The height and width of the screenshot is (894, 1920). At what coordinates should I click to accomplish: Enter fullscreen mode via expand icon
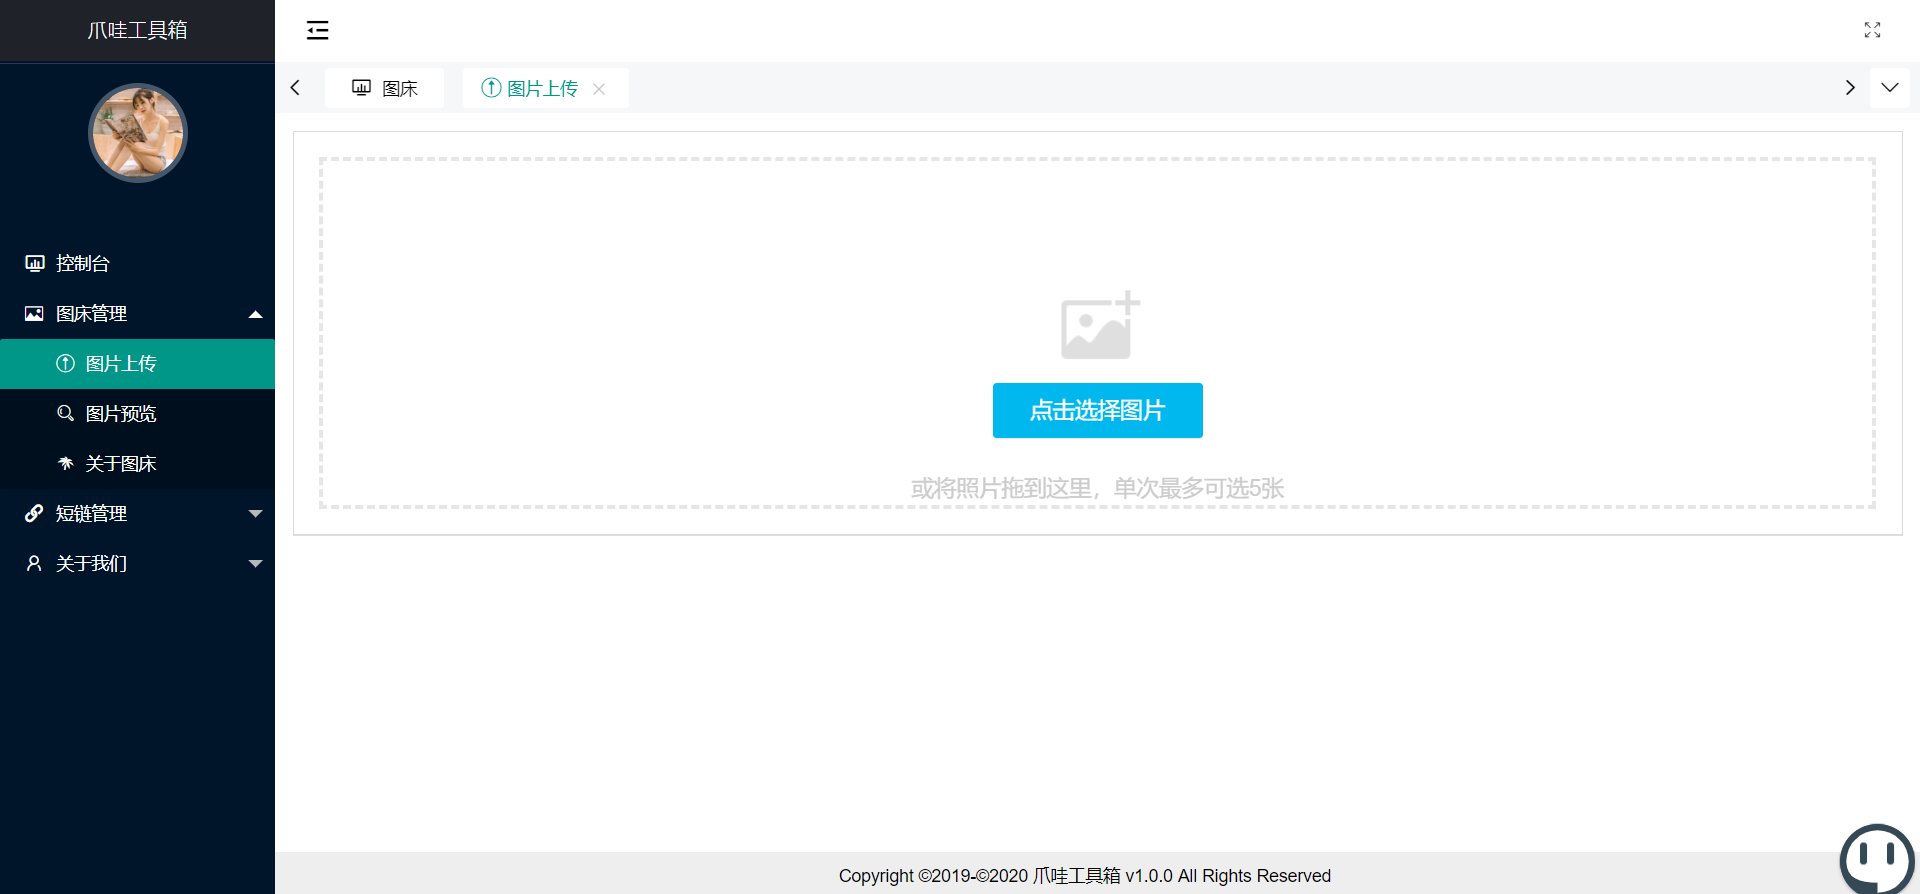pyautogui.click(x=1872, y=30)
